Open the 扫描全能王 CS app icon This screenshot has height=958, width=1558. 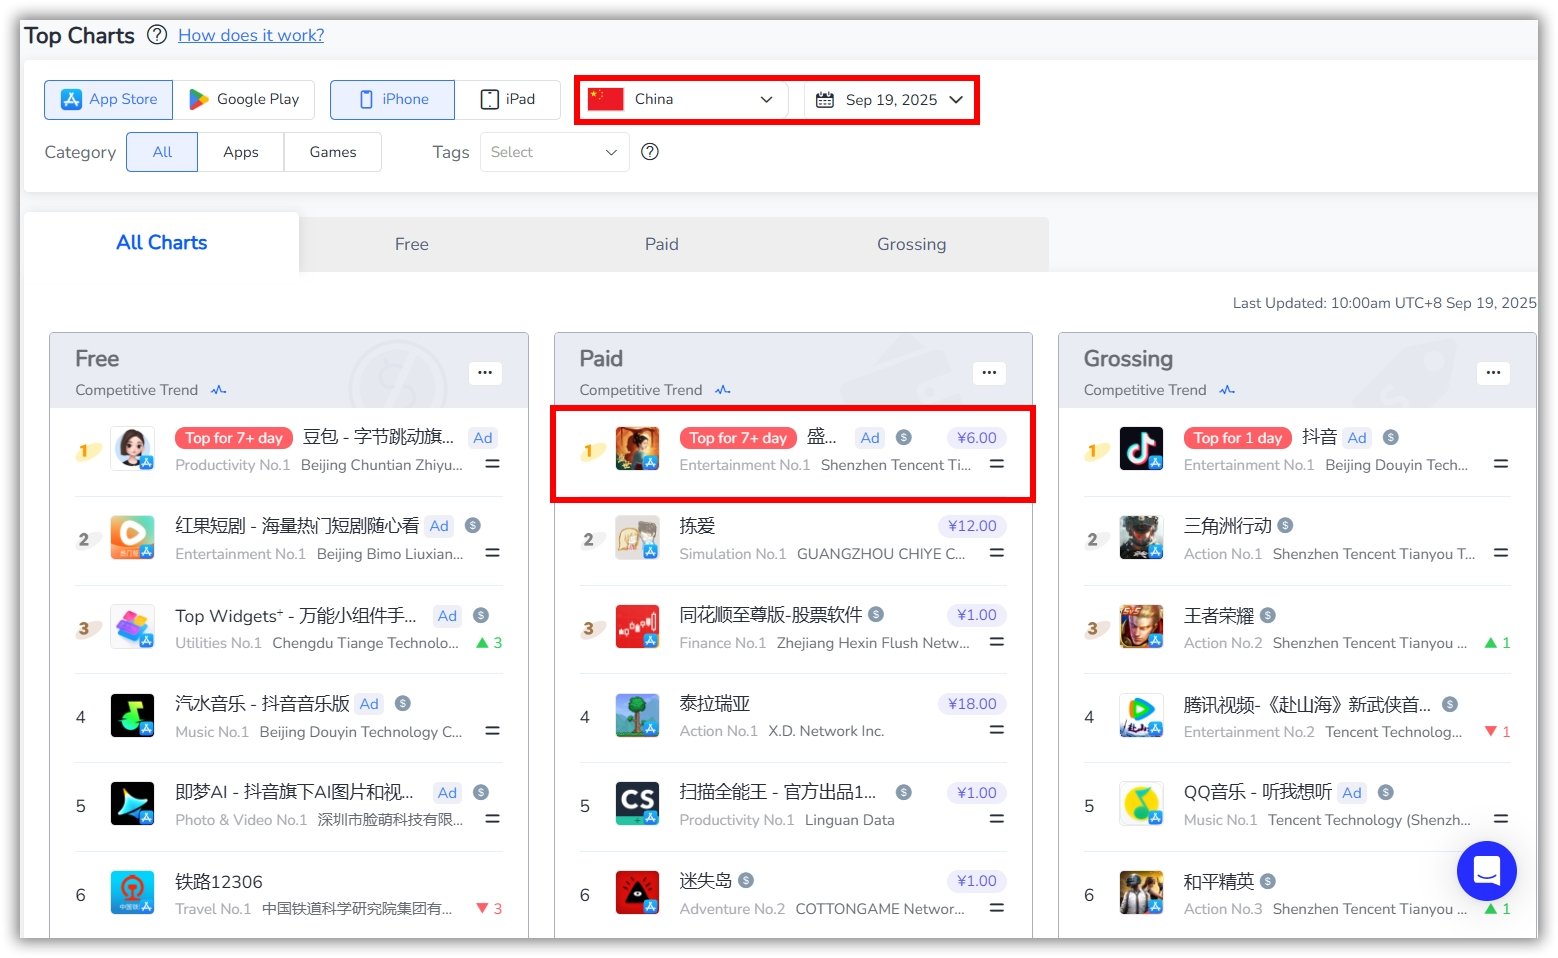coord(637,804)
